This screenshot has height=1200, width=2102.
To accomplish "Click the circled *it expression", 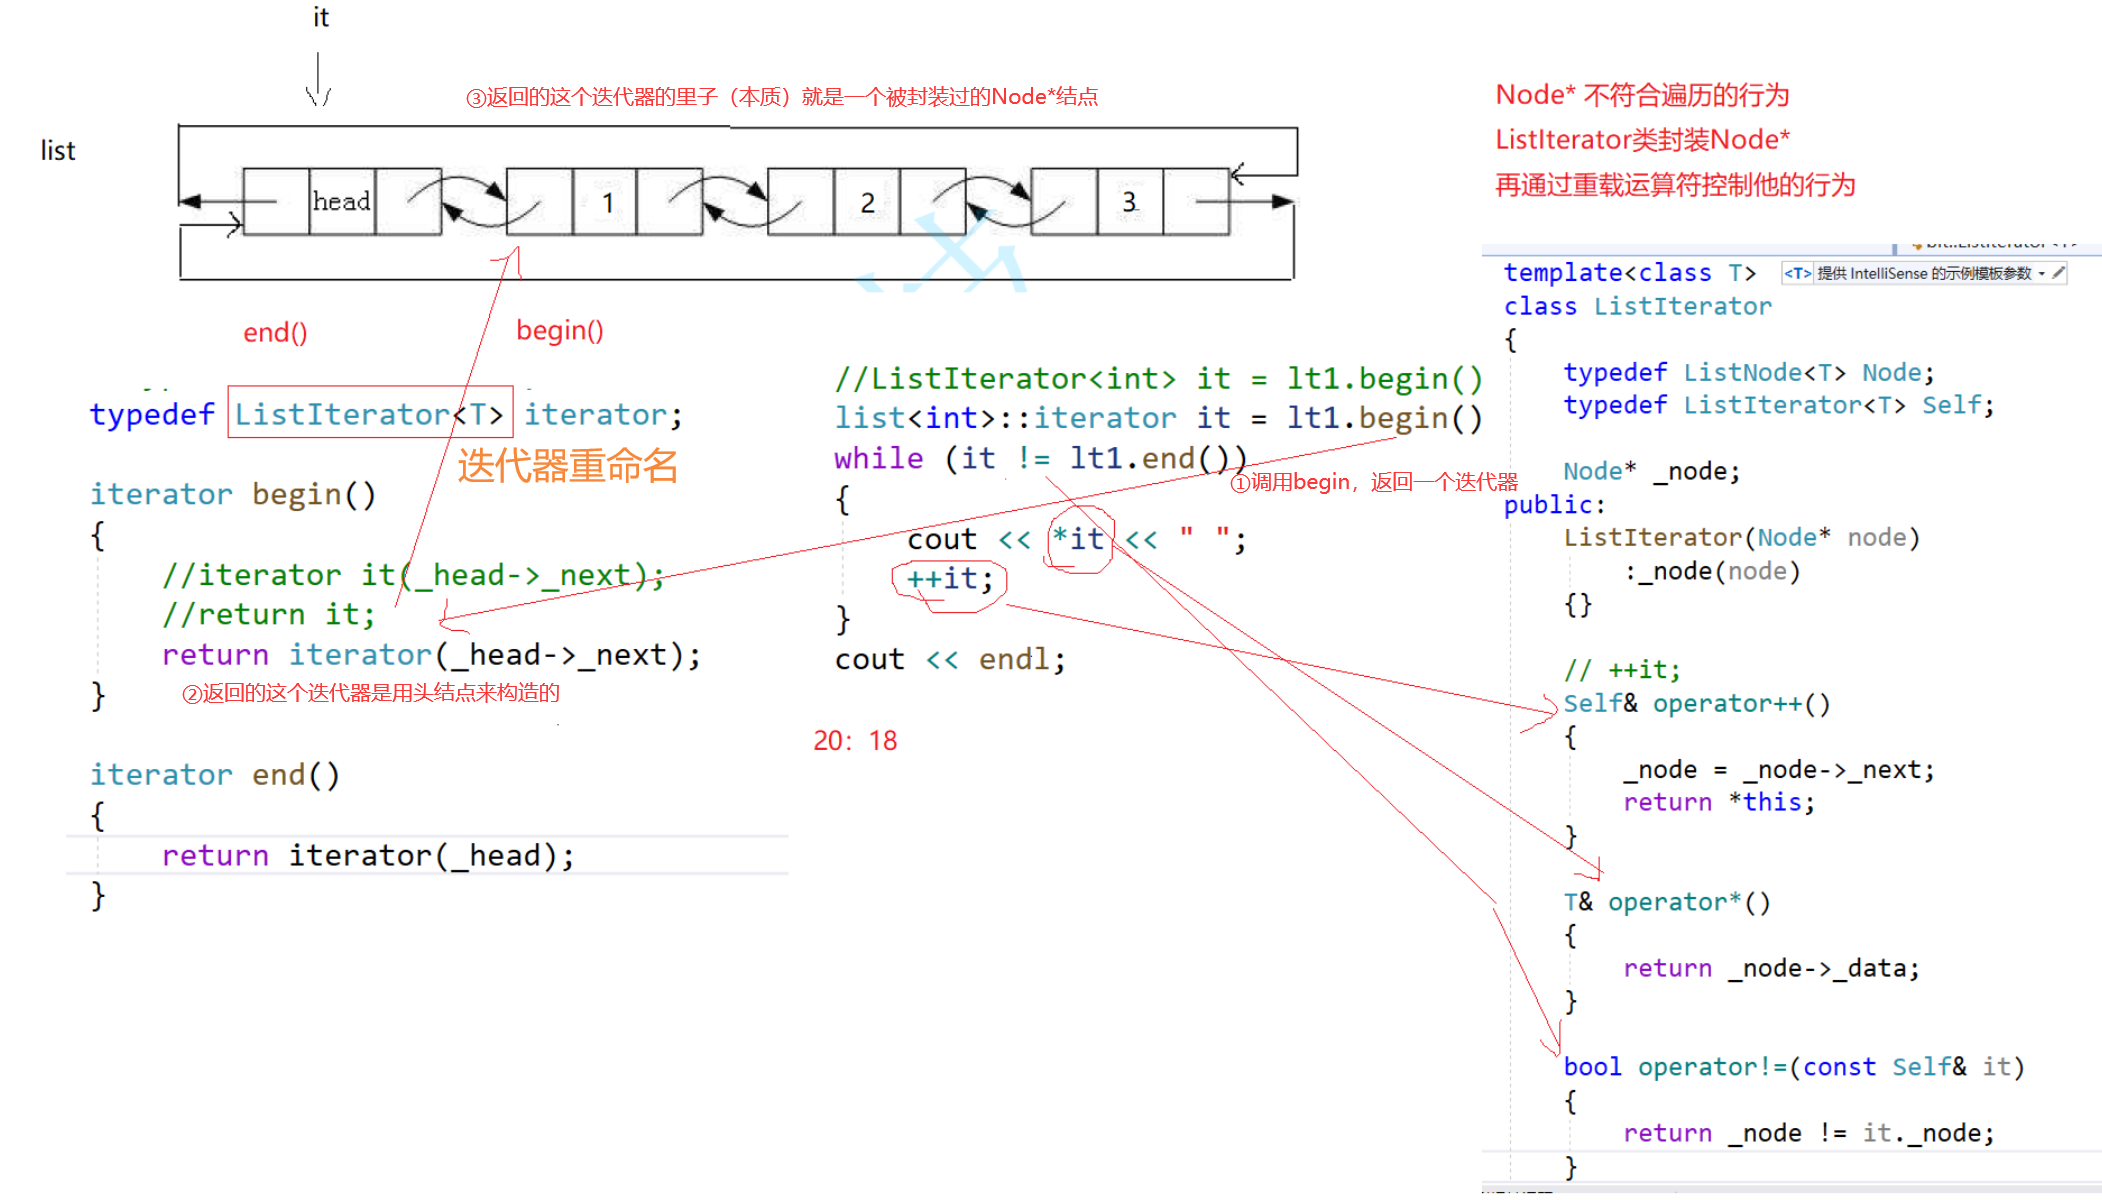I will [1078, 539].
